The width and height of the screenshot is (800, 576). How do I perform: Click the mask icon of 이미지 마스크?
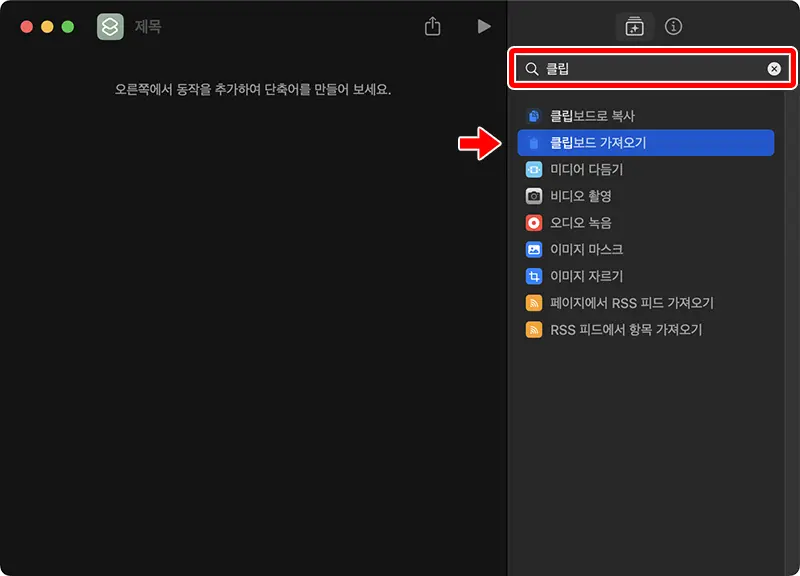[536, 249]
